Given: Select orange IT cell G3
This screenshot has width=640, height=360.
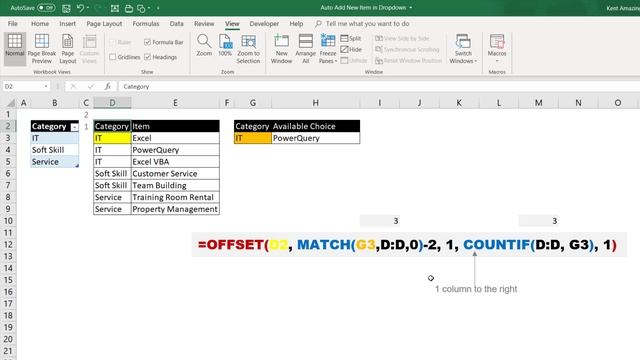Looking at the screenshot, I should tap(253, 138).
